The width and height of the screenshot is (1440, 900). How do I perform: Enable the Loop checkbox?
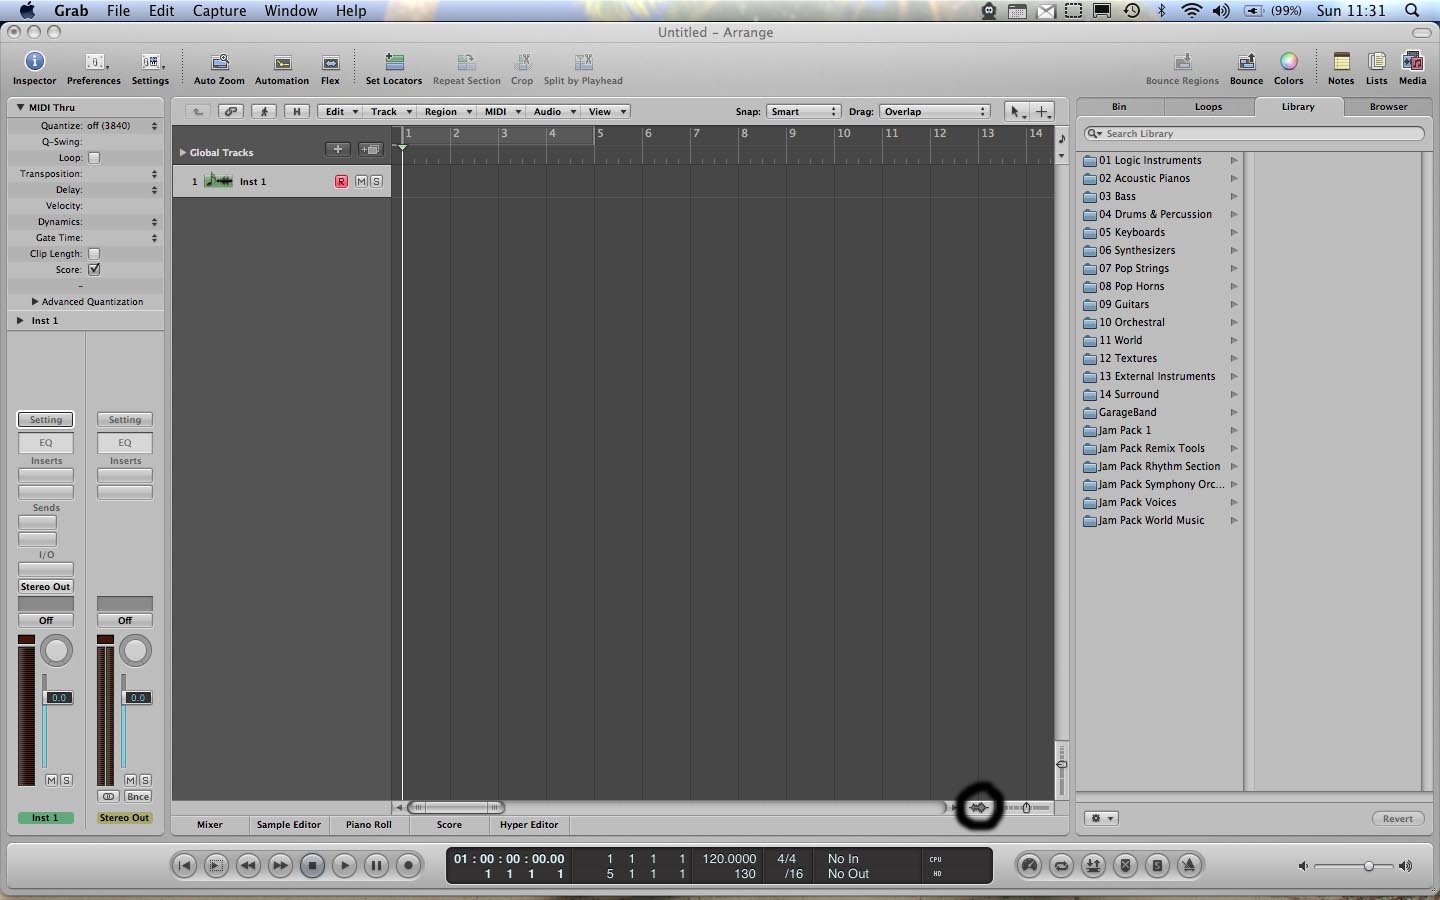pyautogui.click(x=94, y=158)
